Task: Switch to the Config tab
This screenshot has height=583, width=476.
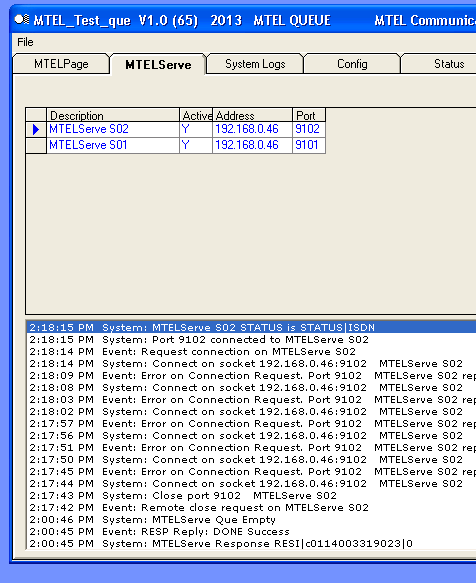Action: coord(352,64)
